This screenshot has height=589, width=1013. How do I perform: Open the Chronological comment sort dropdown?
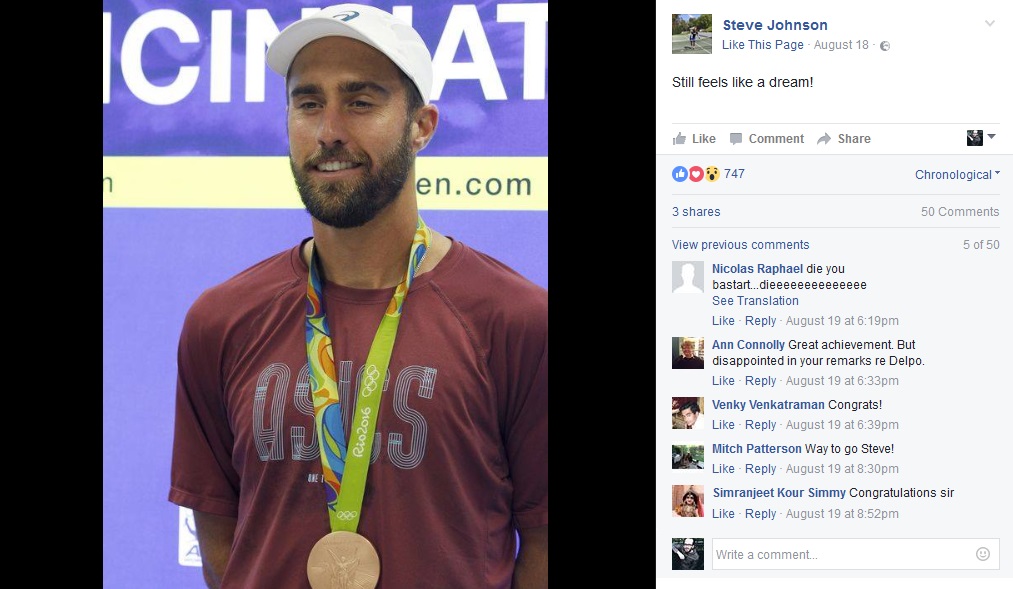[x=957, y=174]
